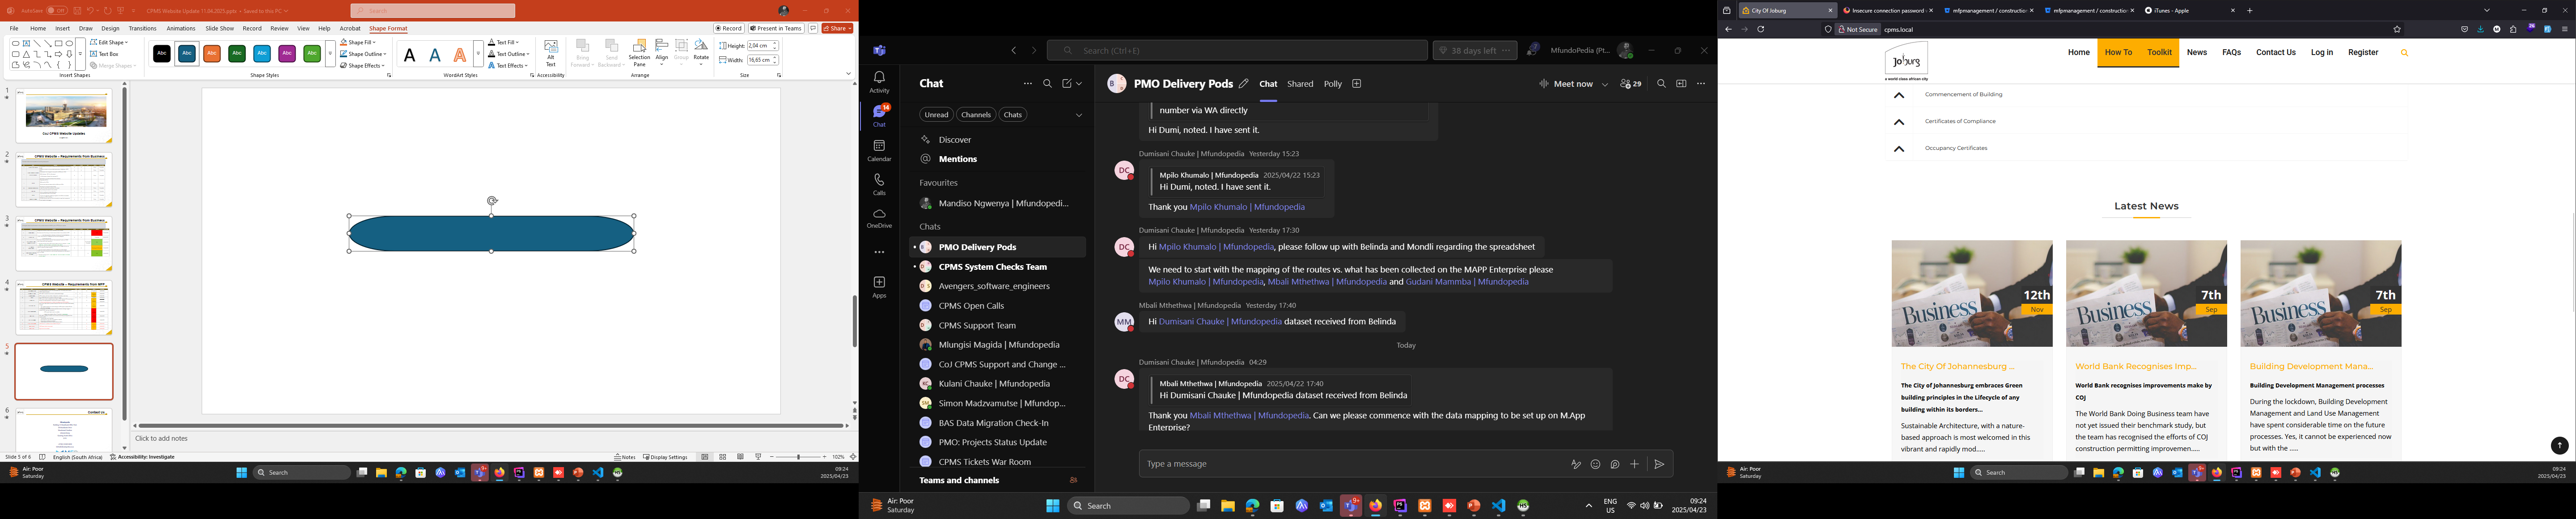
Task: Open CPMS System Checks Team chat
Action: tap(998, 267)
